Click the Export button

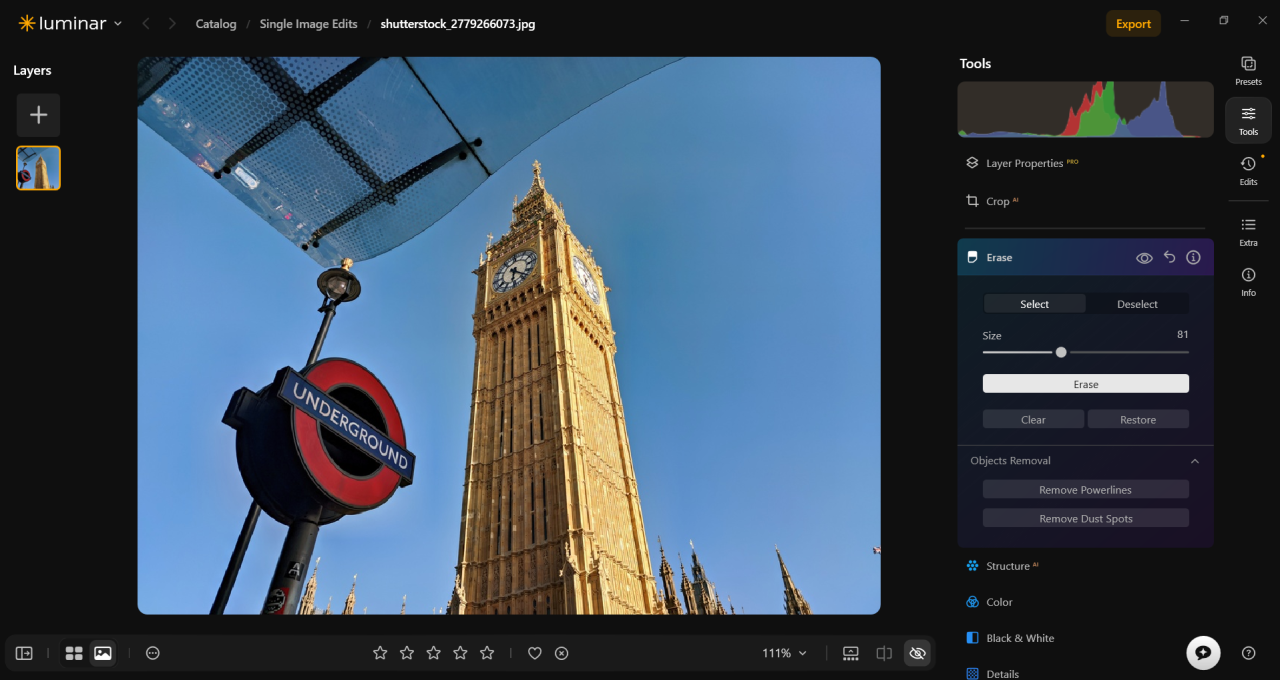(1133, 24)
